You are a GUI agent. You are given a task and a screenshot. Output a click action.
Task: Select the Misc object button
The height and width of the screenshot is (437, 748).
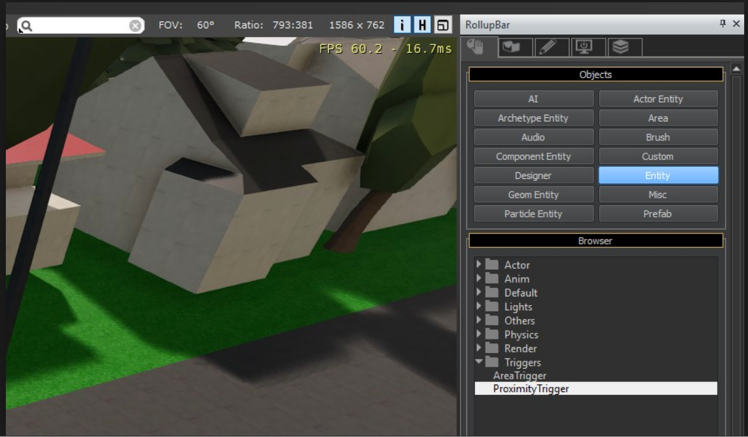[658, 194]
